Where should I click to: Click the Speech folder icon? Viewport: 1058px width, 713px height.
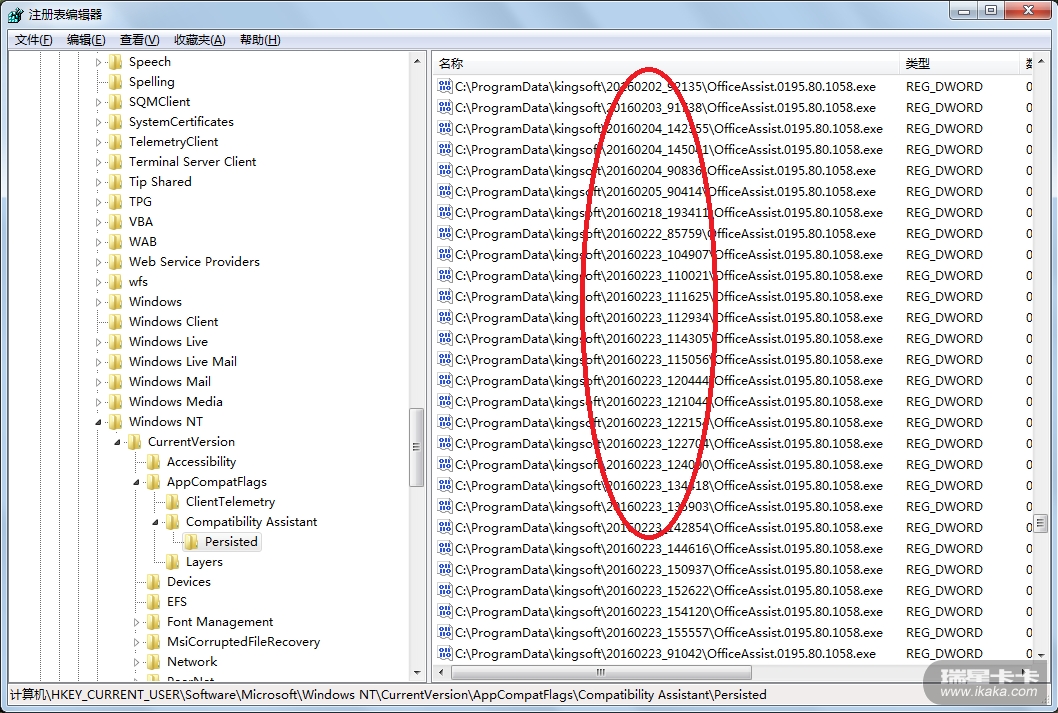click(115, 62)
